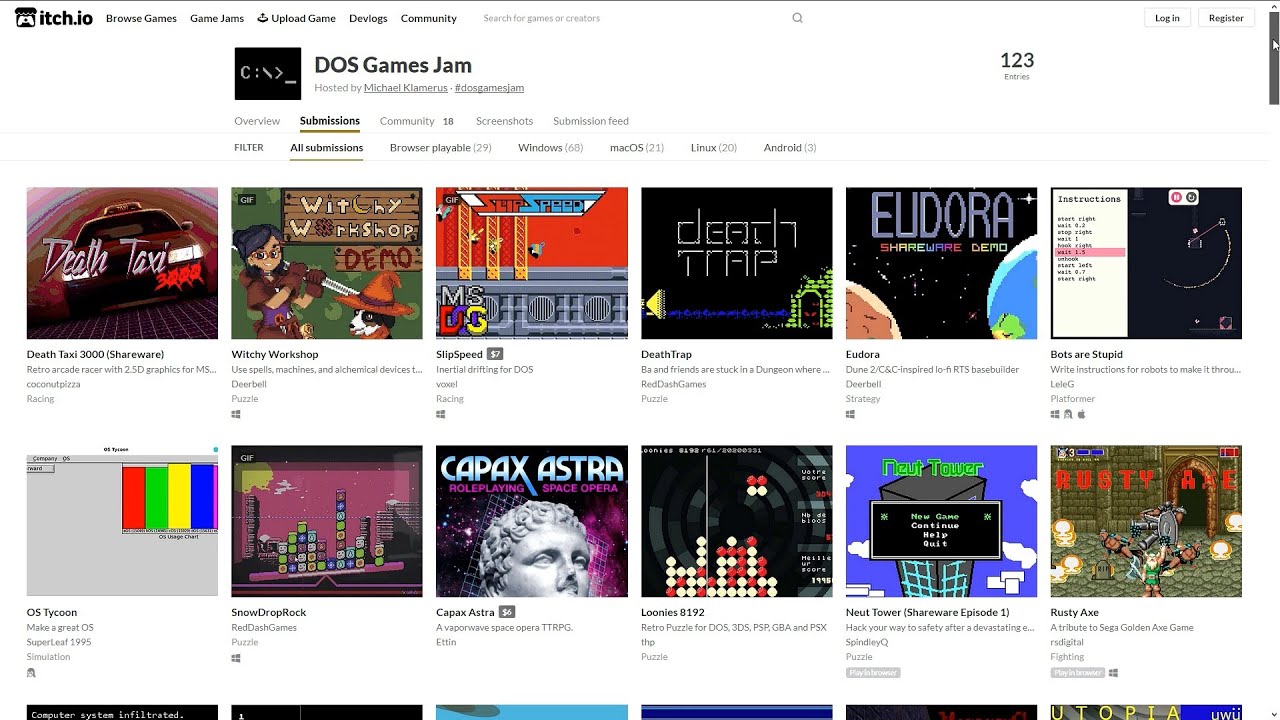Open SnowDropRock thumbnail
The height and width of the screenshot is (720, 1280).
coord(327,521)
